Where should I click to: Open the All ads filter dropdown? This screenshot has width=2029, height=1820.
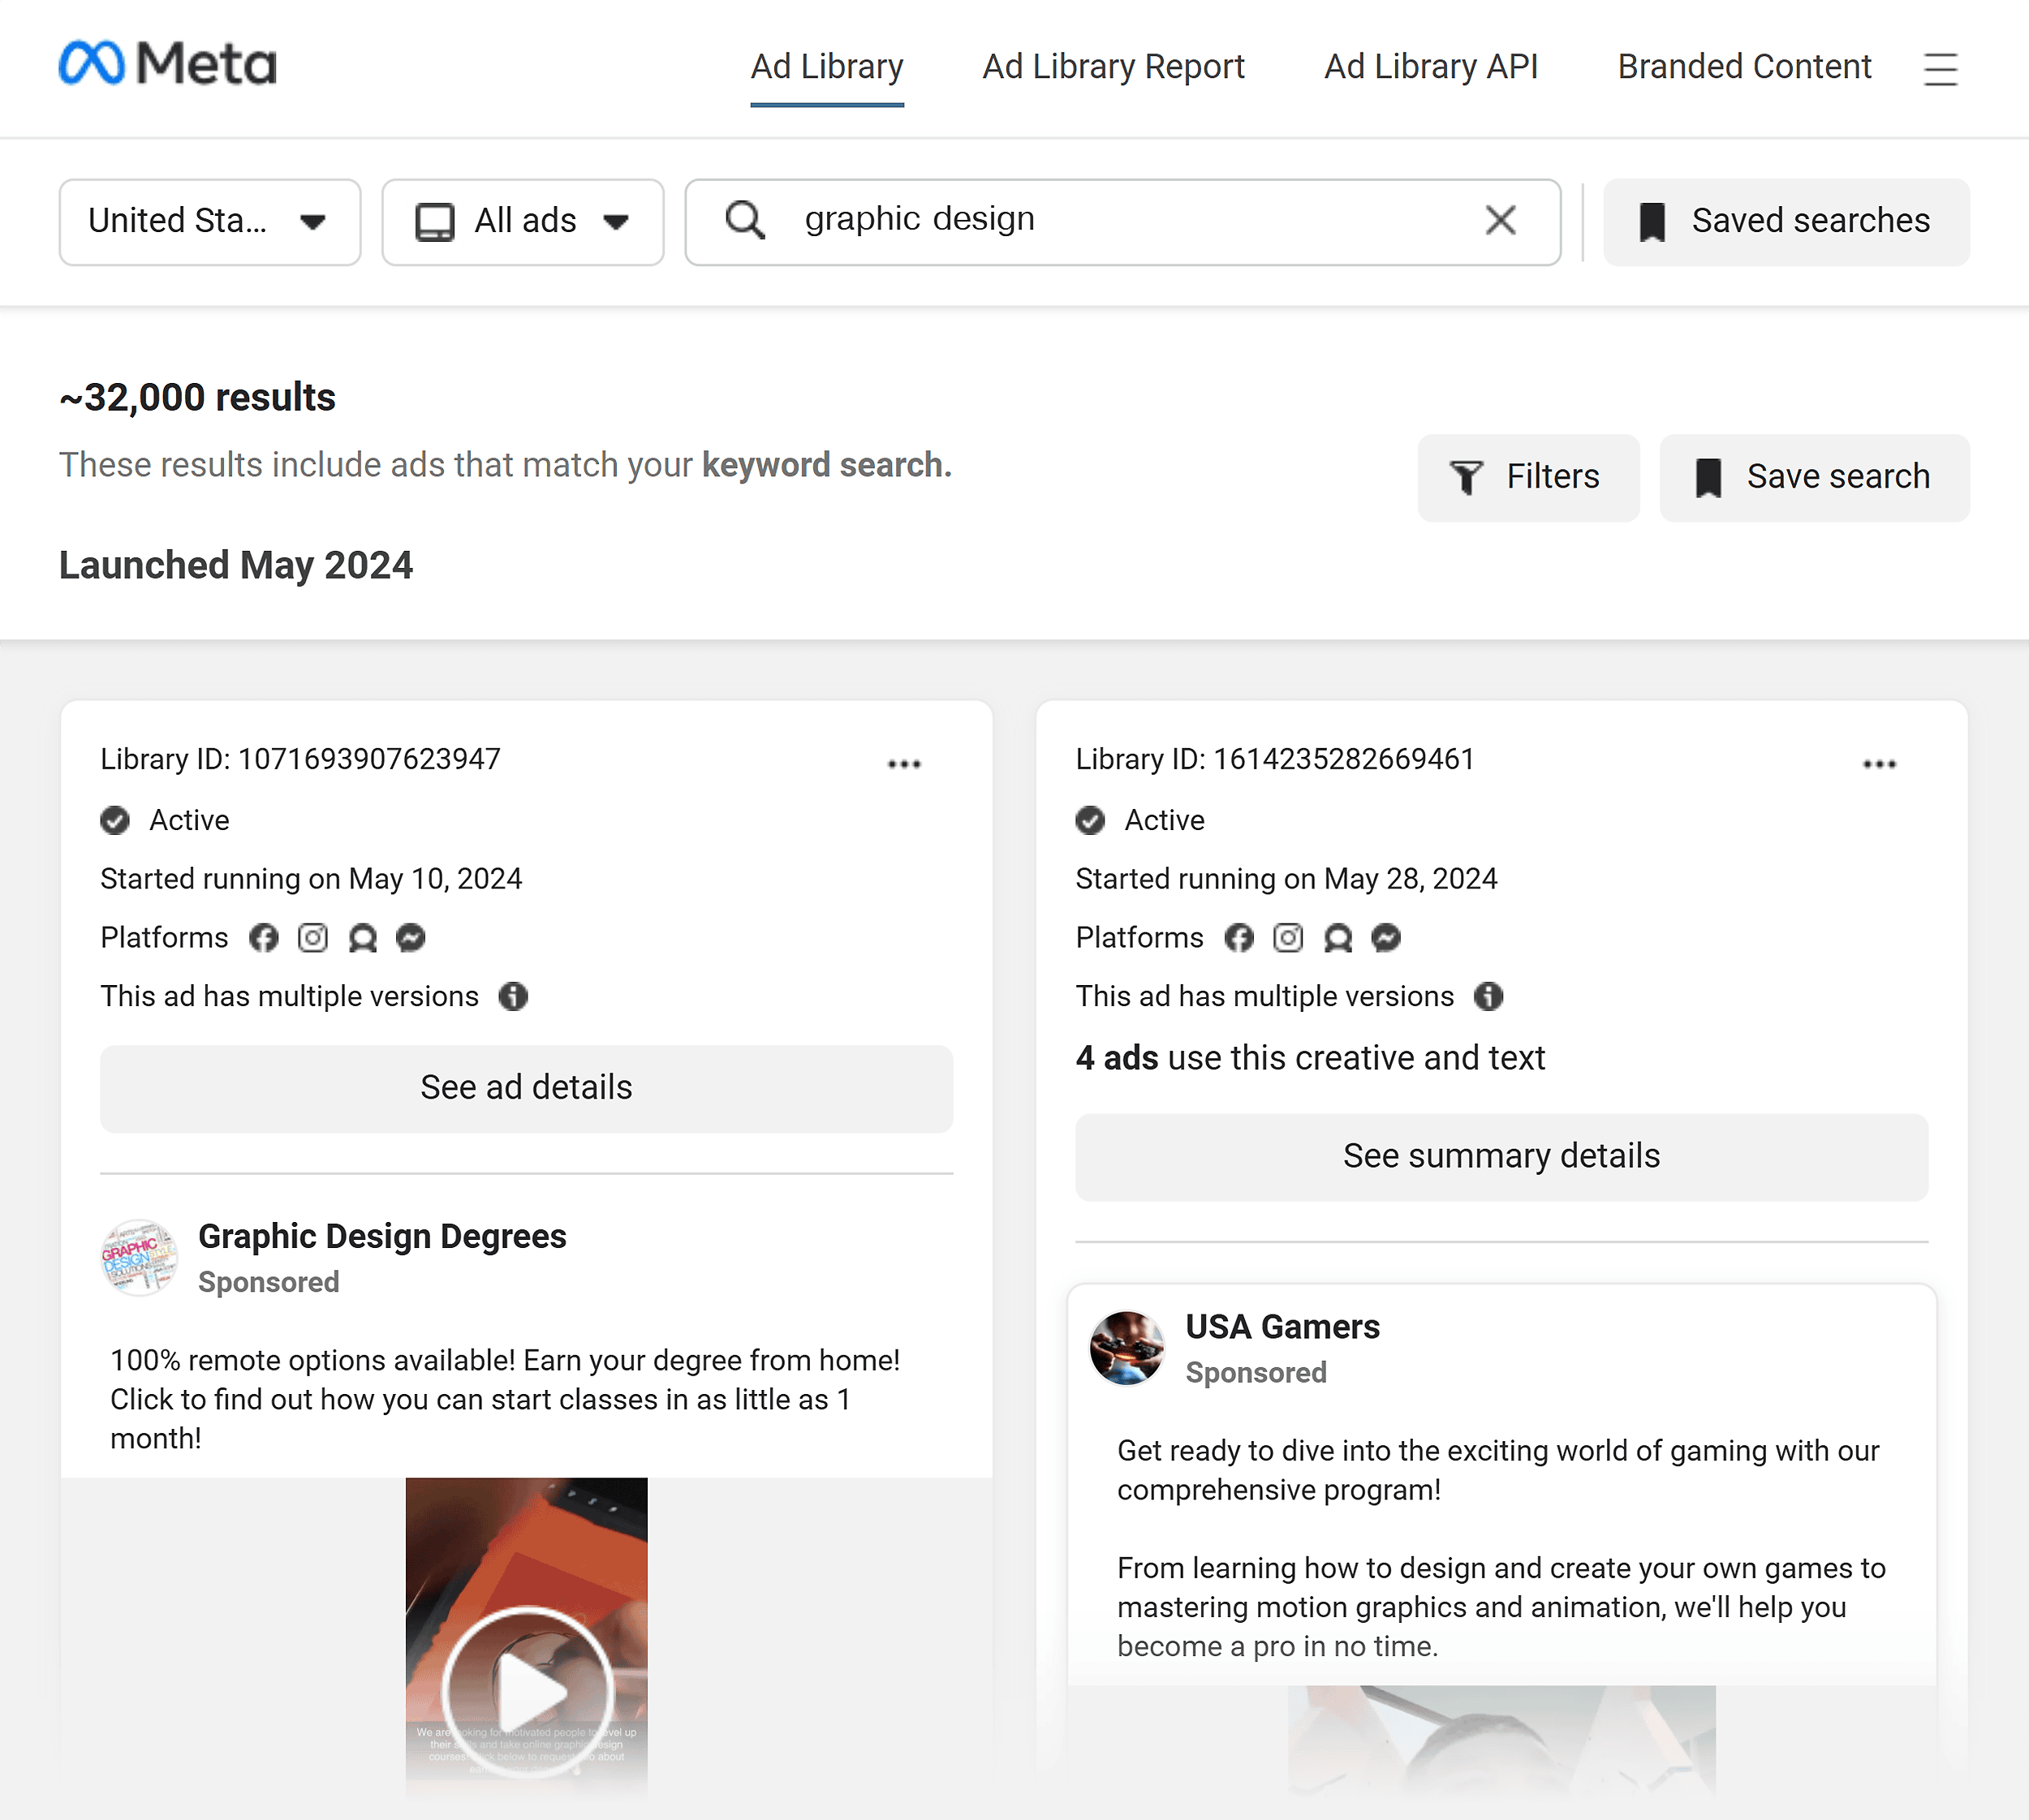[522, 221]
